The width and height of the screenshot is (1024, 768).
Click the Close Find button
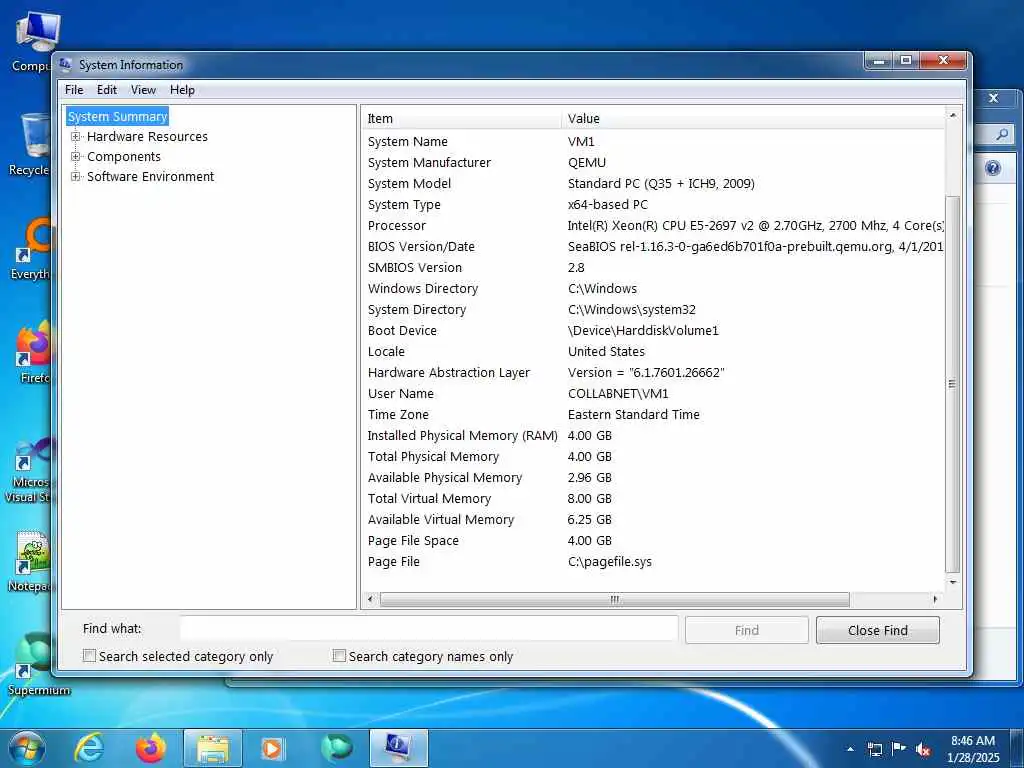[x=878, y=630]
